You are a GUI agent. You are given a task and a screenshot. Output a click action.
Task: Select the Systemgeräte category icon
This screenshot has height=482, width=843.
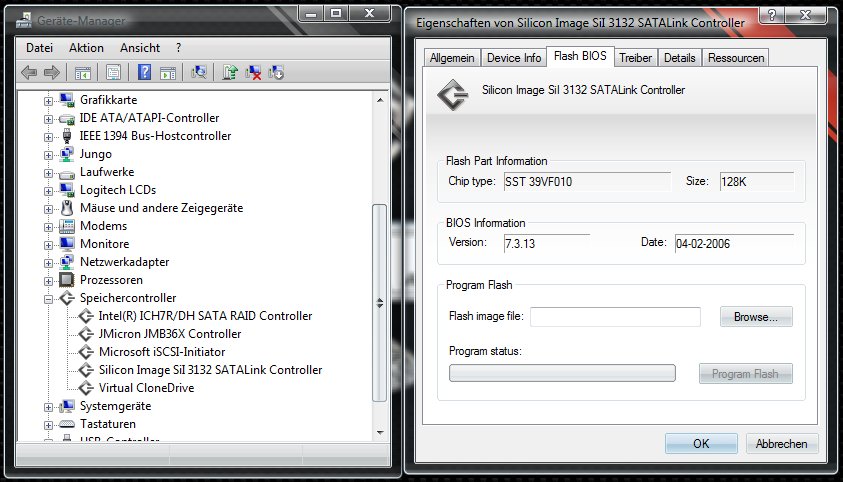click(x=67, y=406)
